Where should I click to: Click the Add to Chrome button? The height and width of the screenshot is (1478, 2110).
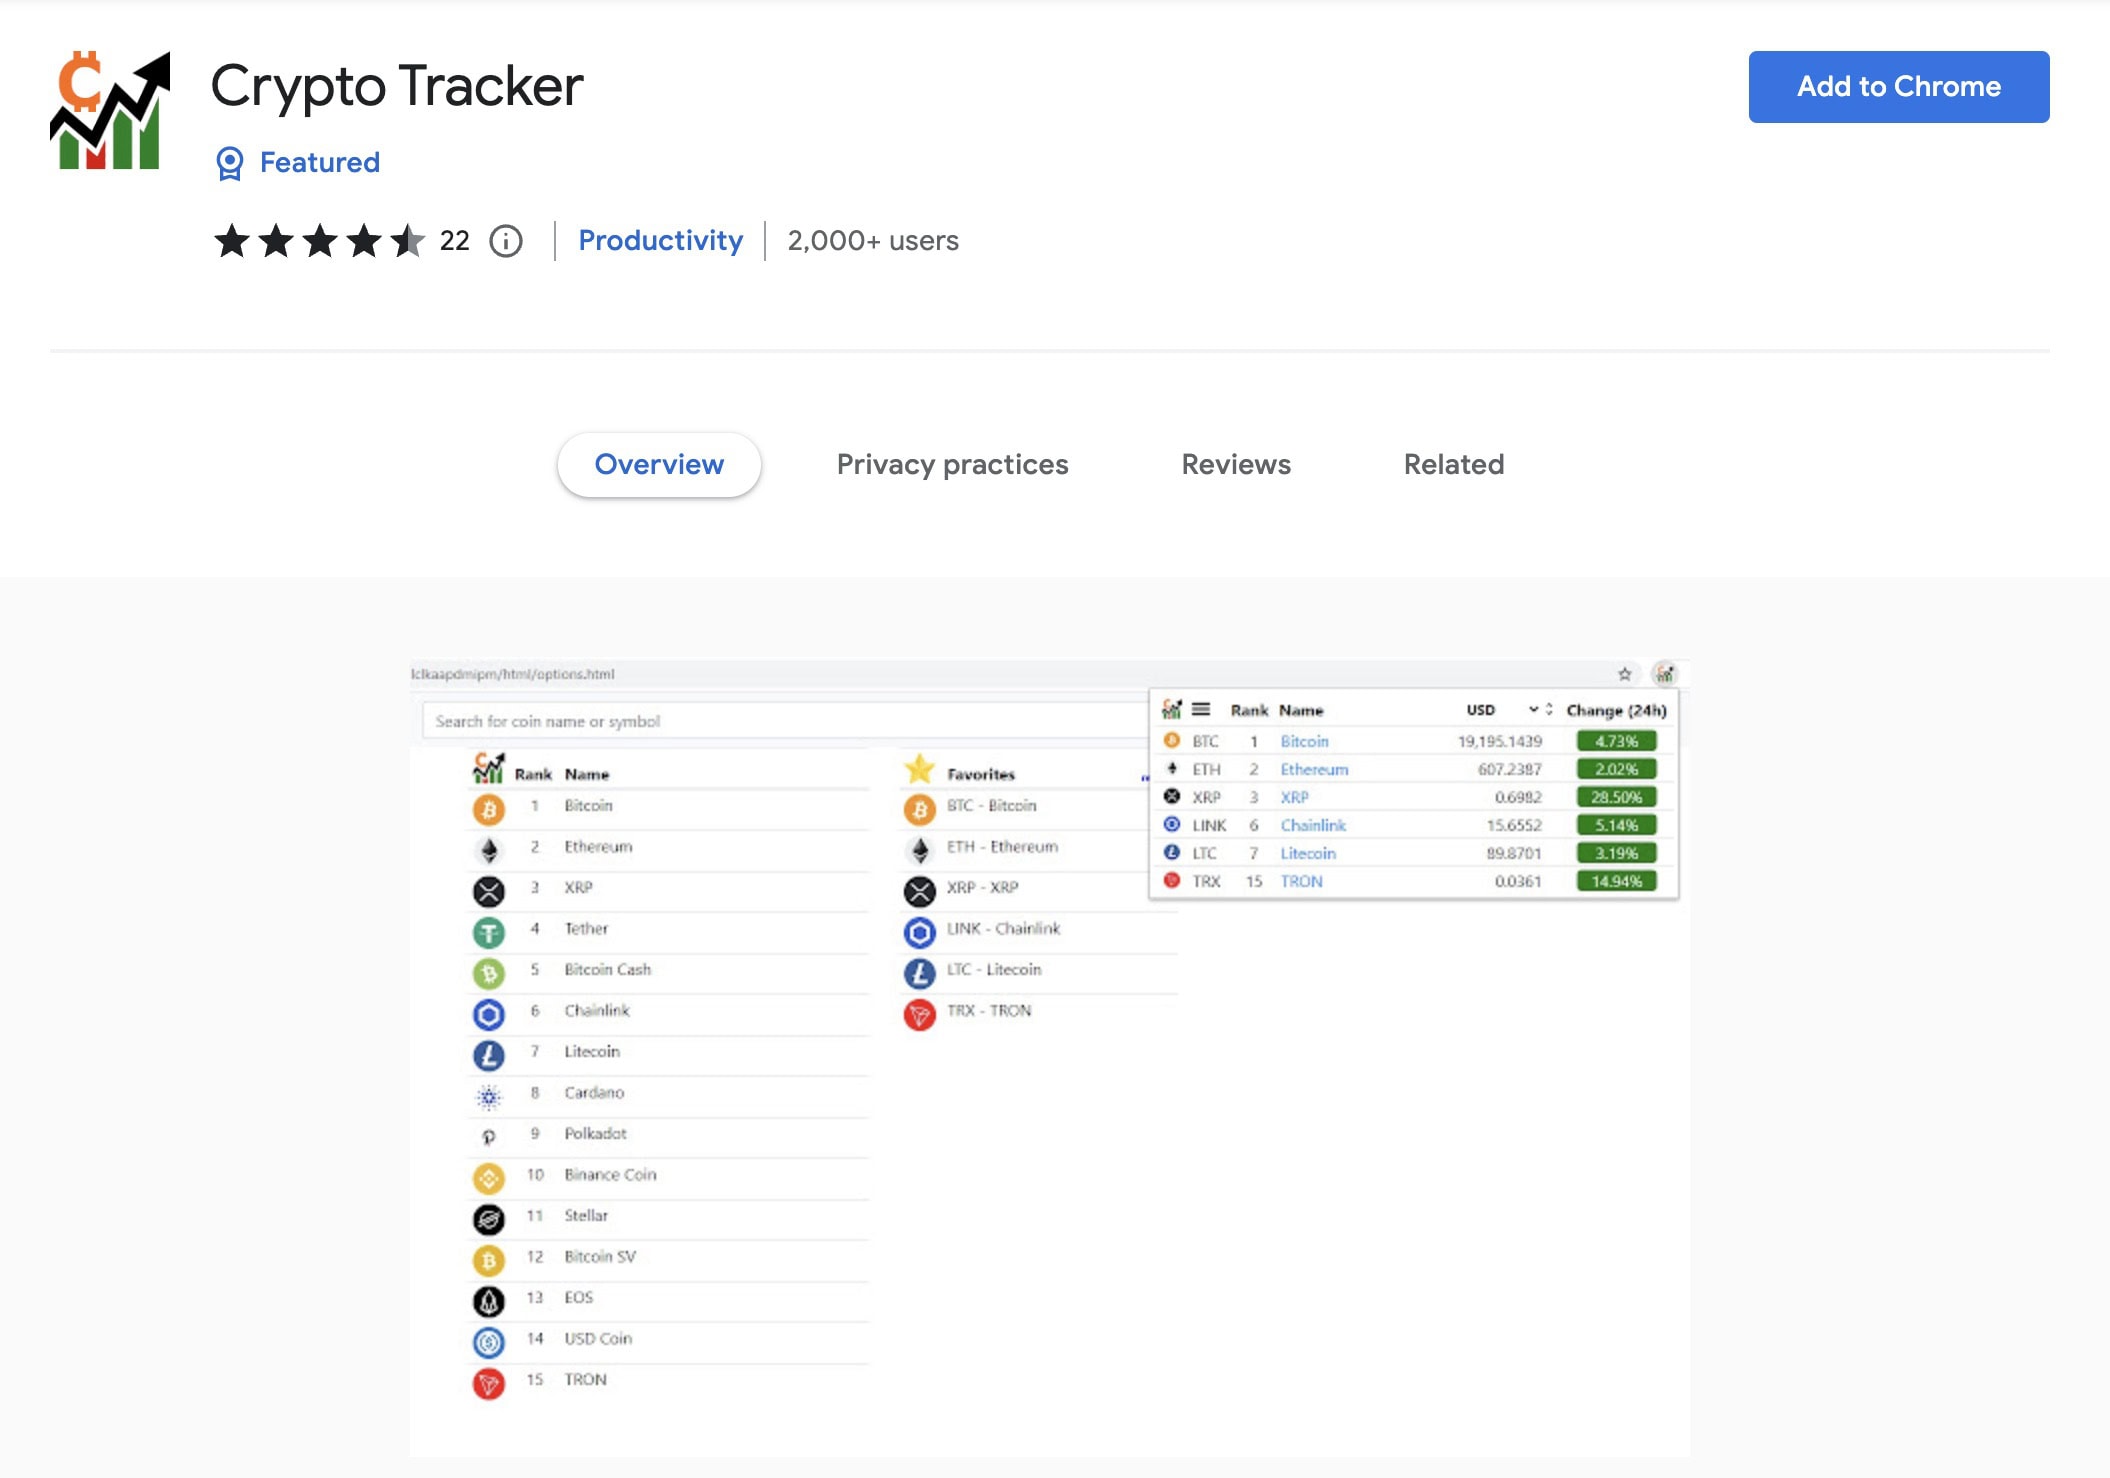click(x=1898, y=87)
